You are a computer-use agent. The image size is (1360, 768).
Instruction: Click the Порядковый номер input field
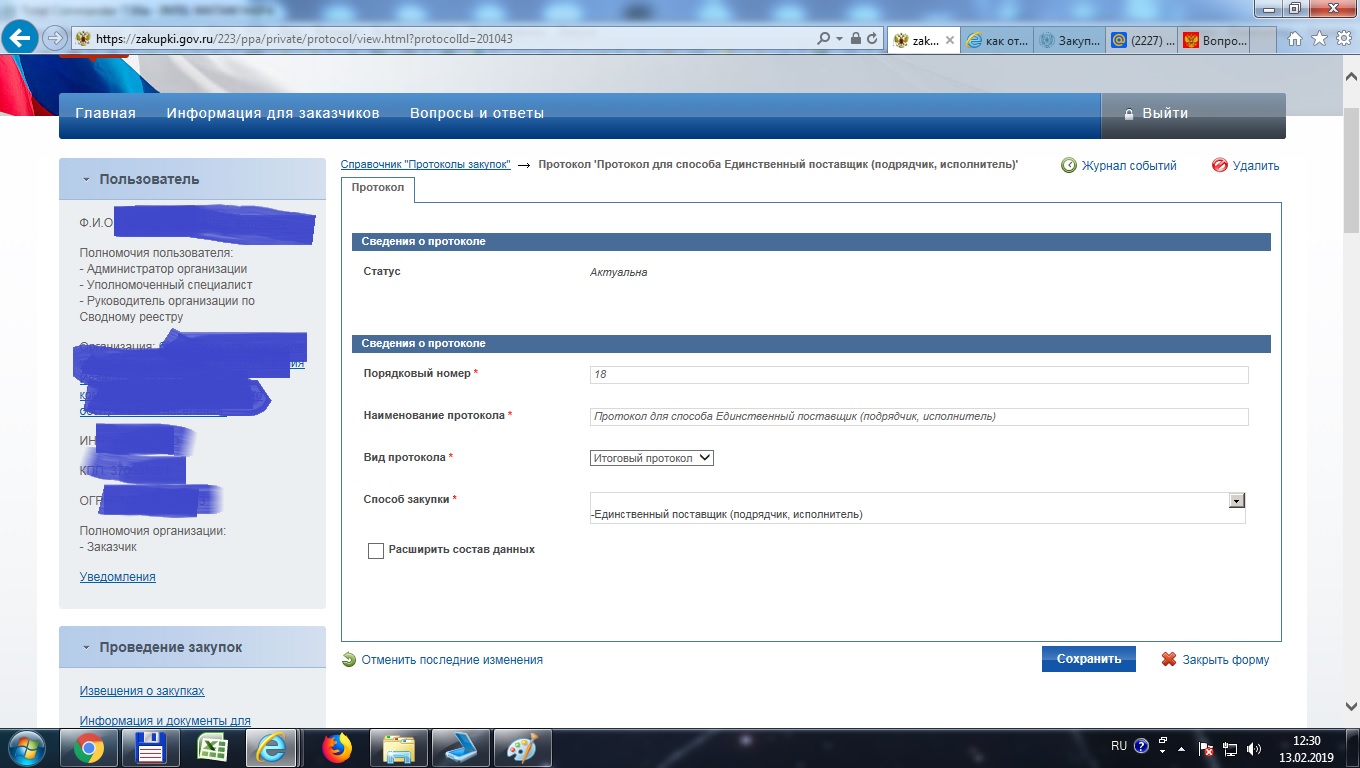point(918,375)
